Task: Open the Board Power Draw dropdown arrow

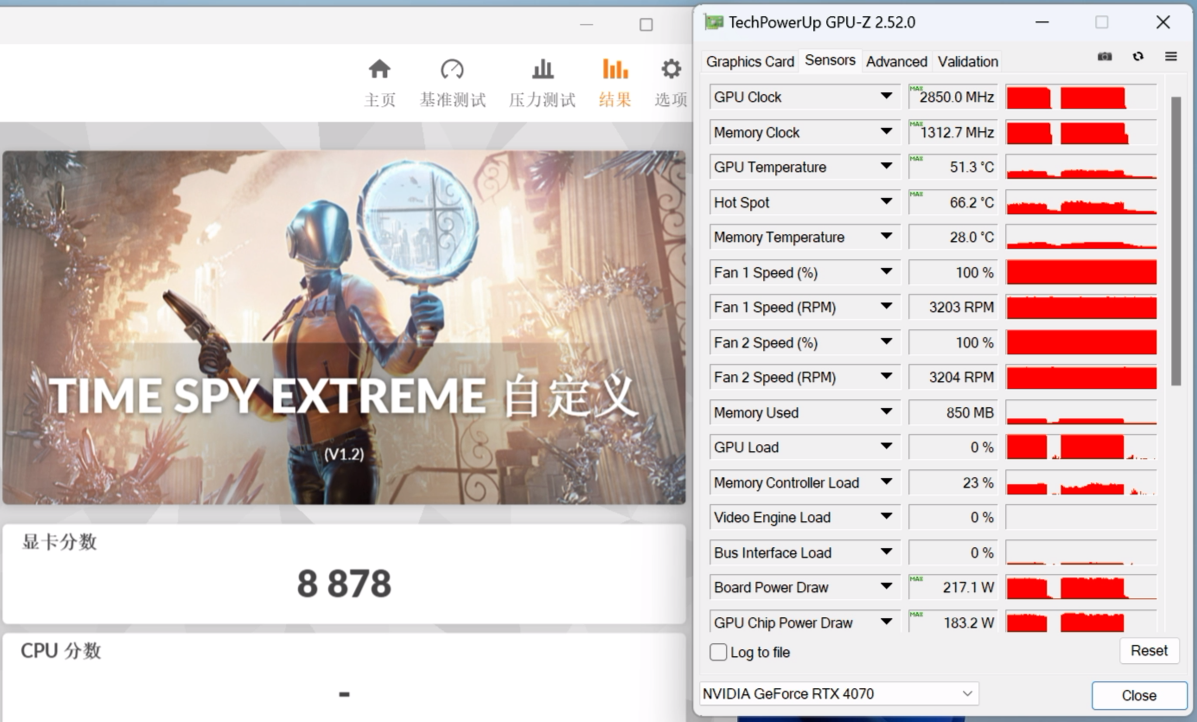Action: [886, 587]
